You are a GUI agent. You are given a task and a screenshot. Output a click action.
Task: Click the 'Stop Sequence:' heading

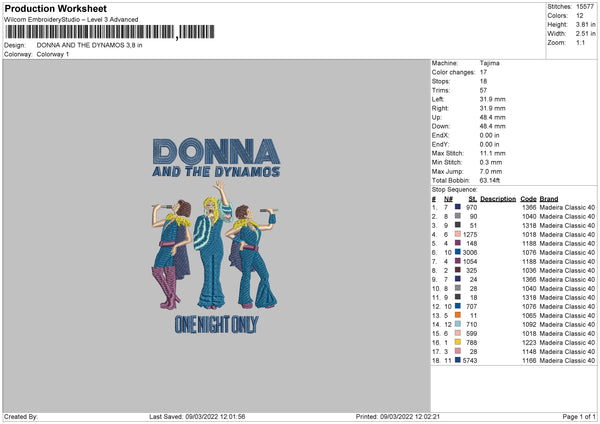[455, 190]
